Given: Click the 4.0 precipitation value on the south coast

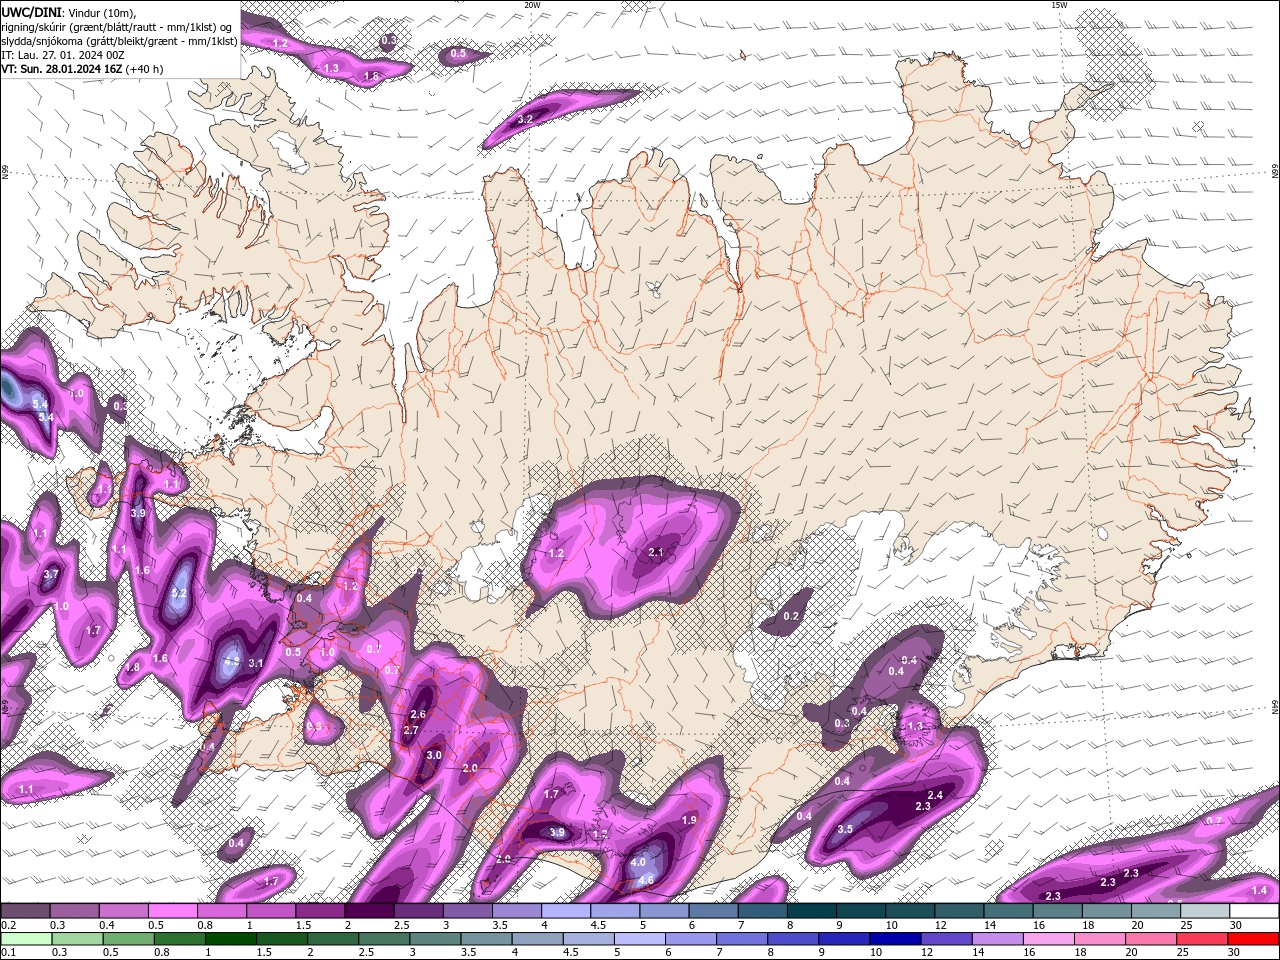Looking at the screenshot, I should click(x=638, y=862).
